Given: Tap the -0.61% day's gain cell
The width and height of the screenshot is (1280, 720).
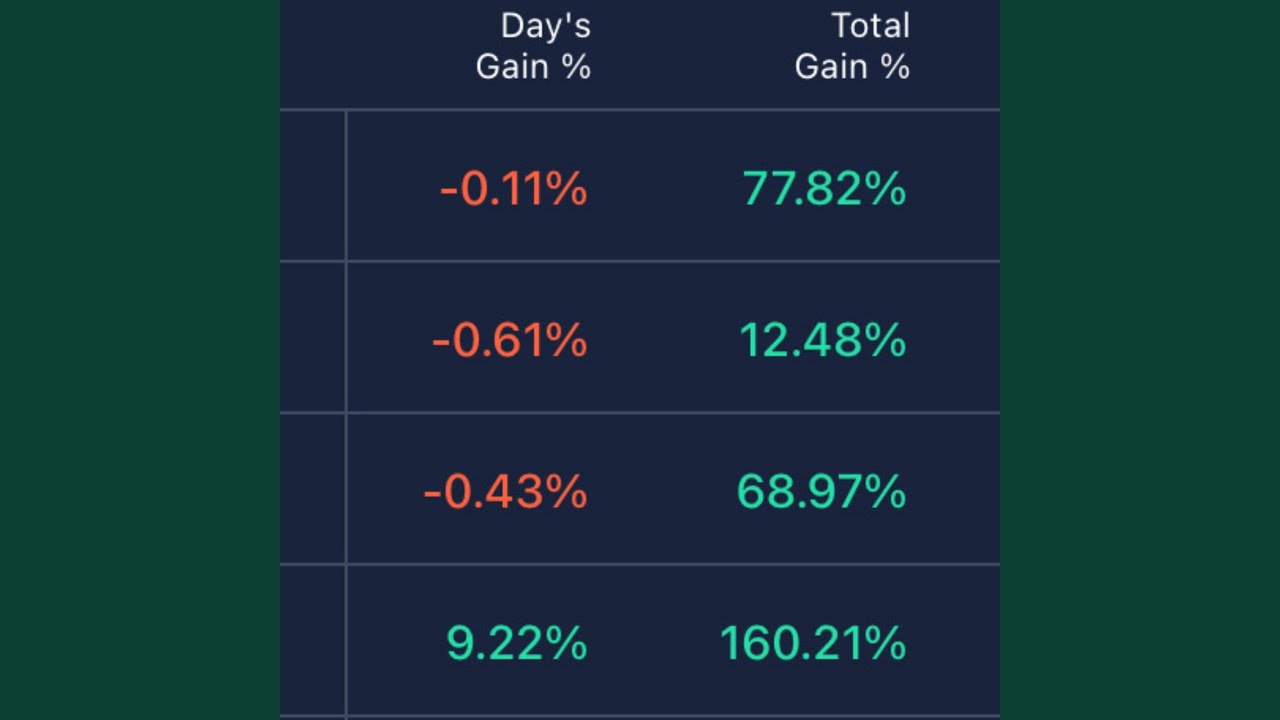Looking at the screenshot, I should click(509, 340).
